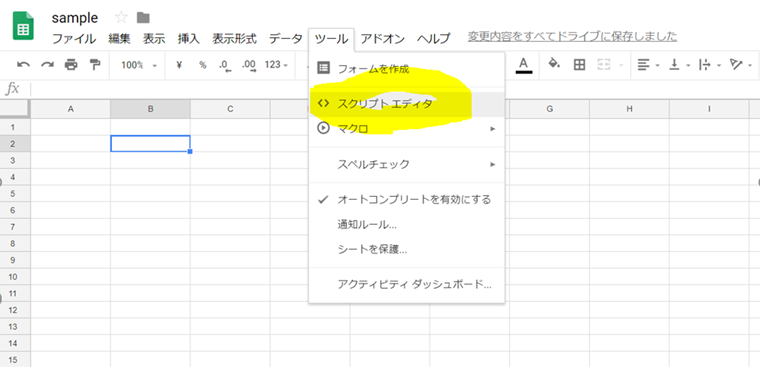This screenshot has height=370, width=760.
Task: Increase decimal places
Action: point(249,65)
